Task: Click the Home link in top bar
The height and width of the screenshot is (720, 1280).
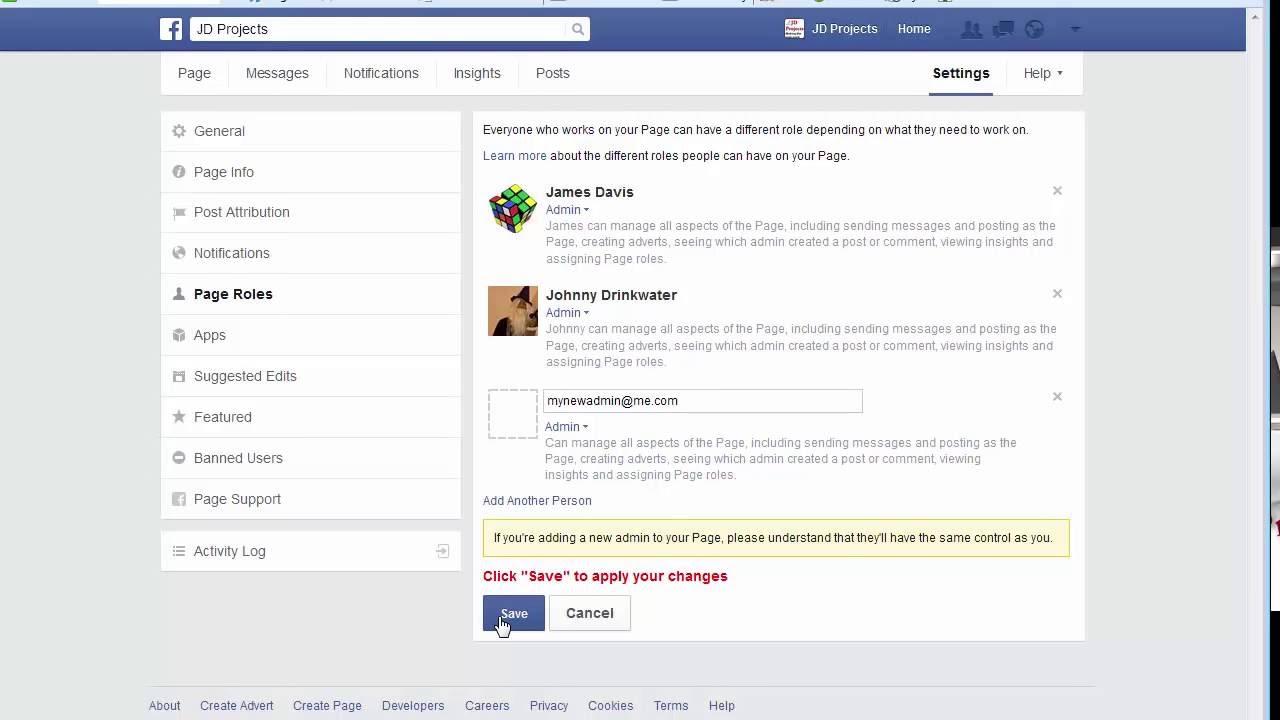Action: tap(914, 29)
